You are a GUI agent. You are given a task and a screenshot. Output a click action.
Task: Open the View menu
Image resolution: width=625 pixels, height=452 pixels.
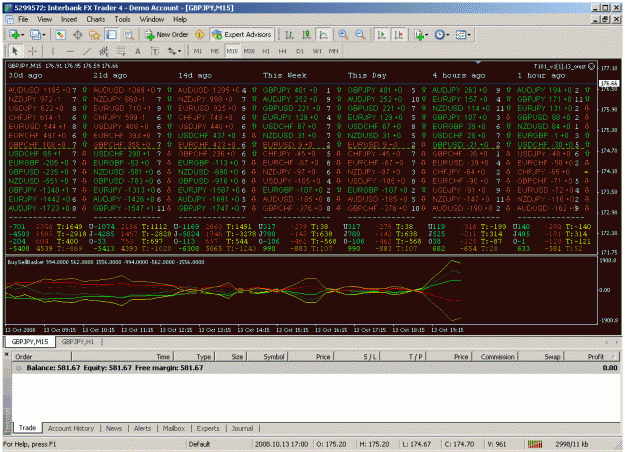[x=44, y=19]
